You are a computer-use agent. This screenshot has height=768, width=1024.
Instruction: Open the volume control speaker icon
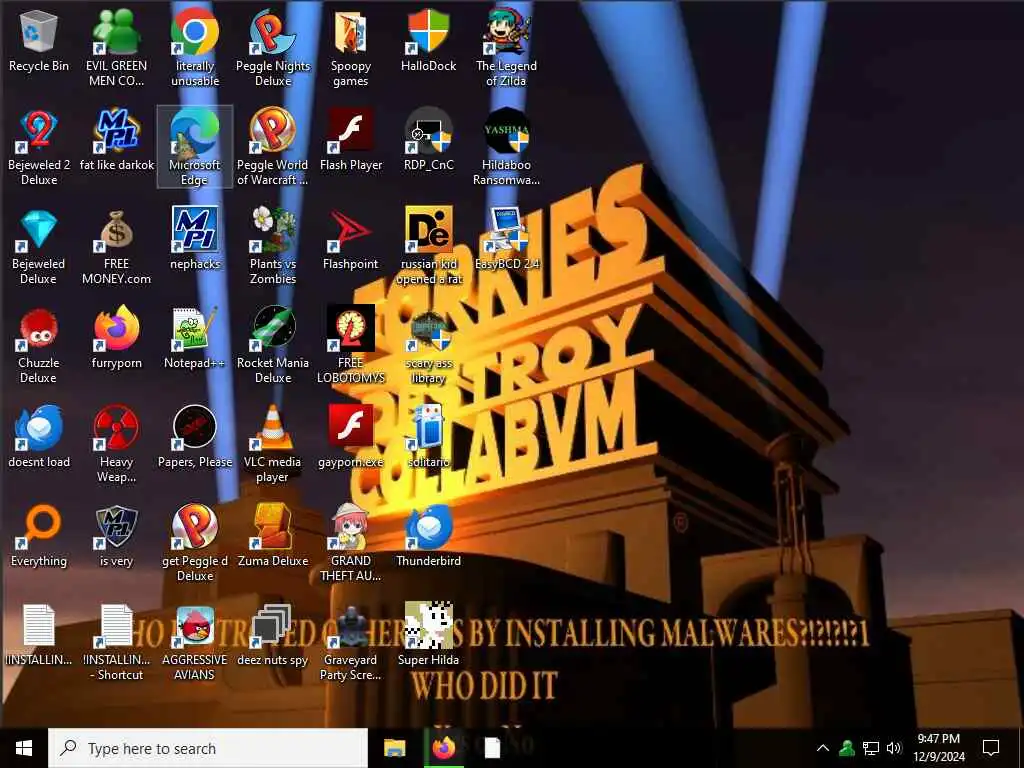tap(894, 748)
